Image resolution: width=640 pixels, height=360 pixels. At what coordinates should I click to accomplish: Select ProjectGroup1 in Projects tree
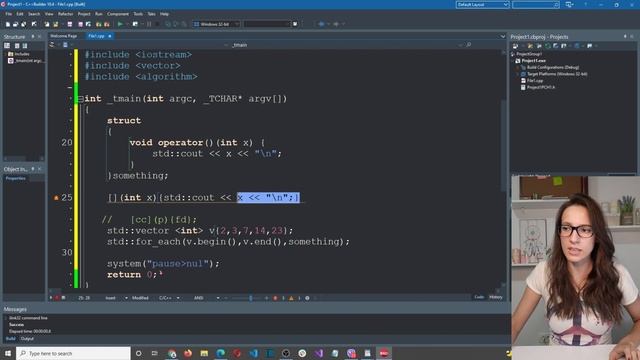(x=529, y=54)
